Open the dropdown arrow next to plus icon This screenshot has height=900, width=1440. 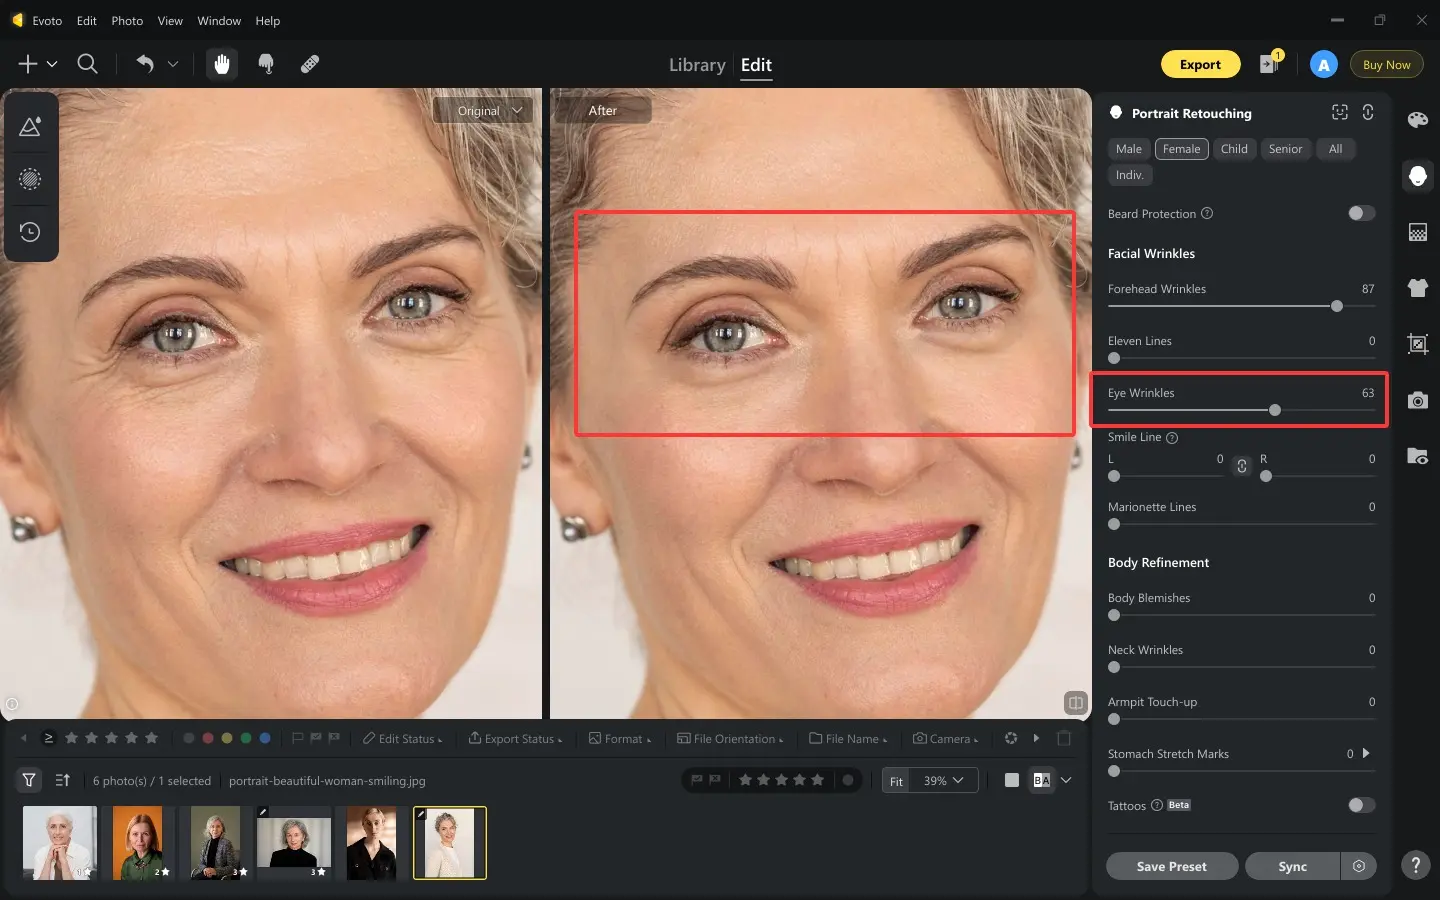coord(52,64)
